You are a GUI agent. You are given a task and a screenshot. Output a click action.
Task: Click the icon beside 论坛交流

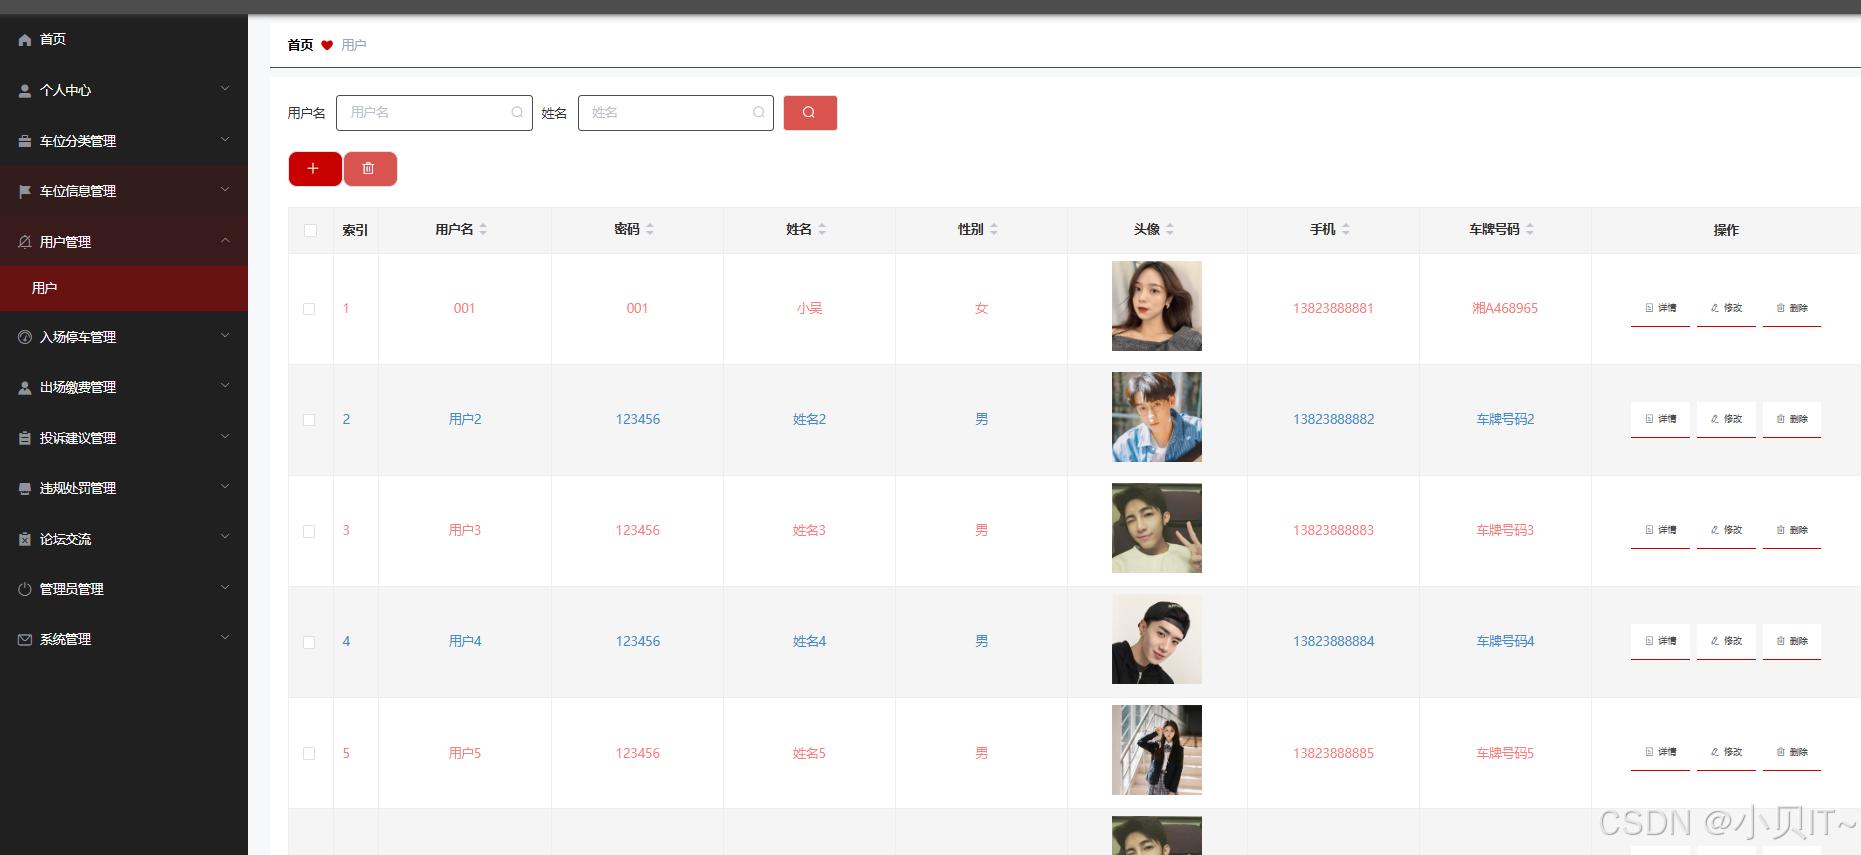tap(25, 539)
